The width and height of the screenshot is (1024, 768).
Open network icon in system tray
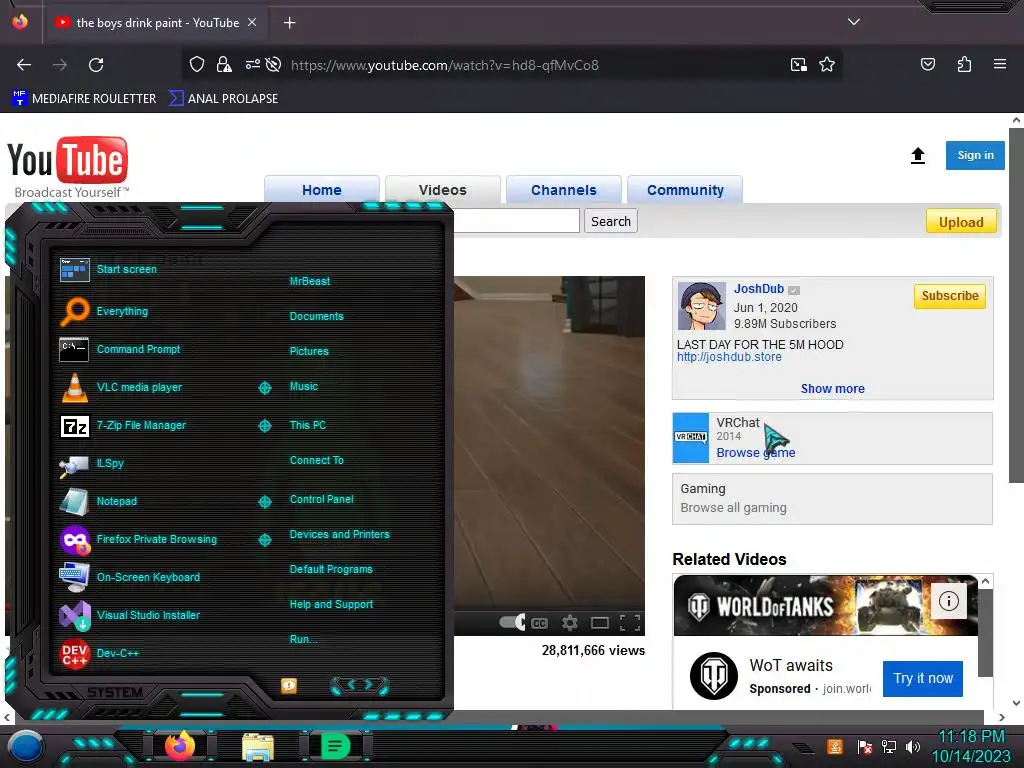point(889,746)
